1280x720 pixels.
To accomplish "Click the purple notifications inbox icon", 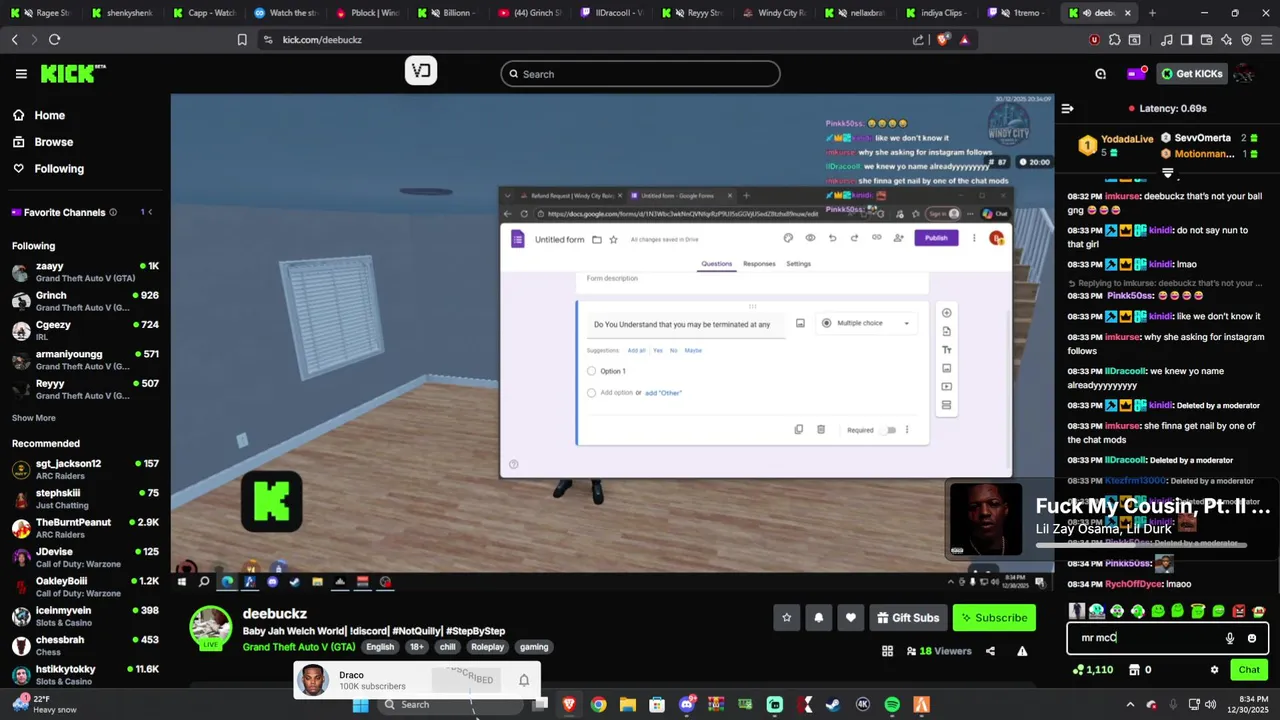I will pyautogui.click(x=1136, y=73).
